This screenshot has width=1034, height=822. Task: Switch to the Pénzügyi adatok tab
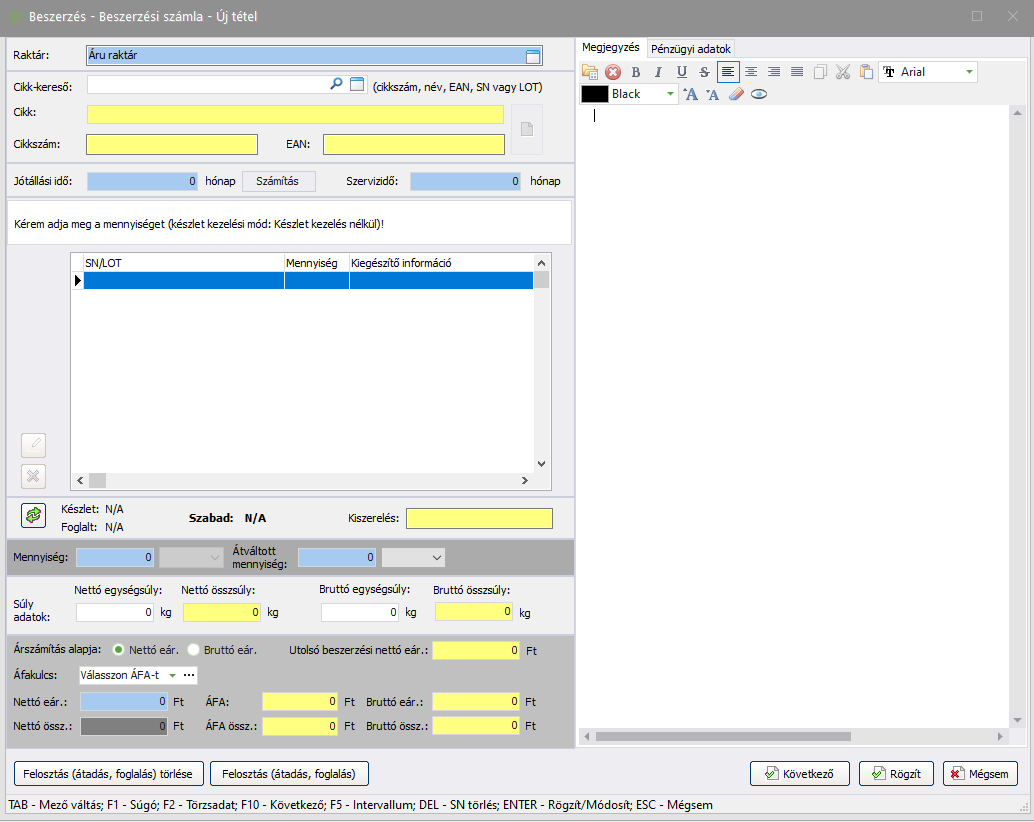691,48
